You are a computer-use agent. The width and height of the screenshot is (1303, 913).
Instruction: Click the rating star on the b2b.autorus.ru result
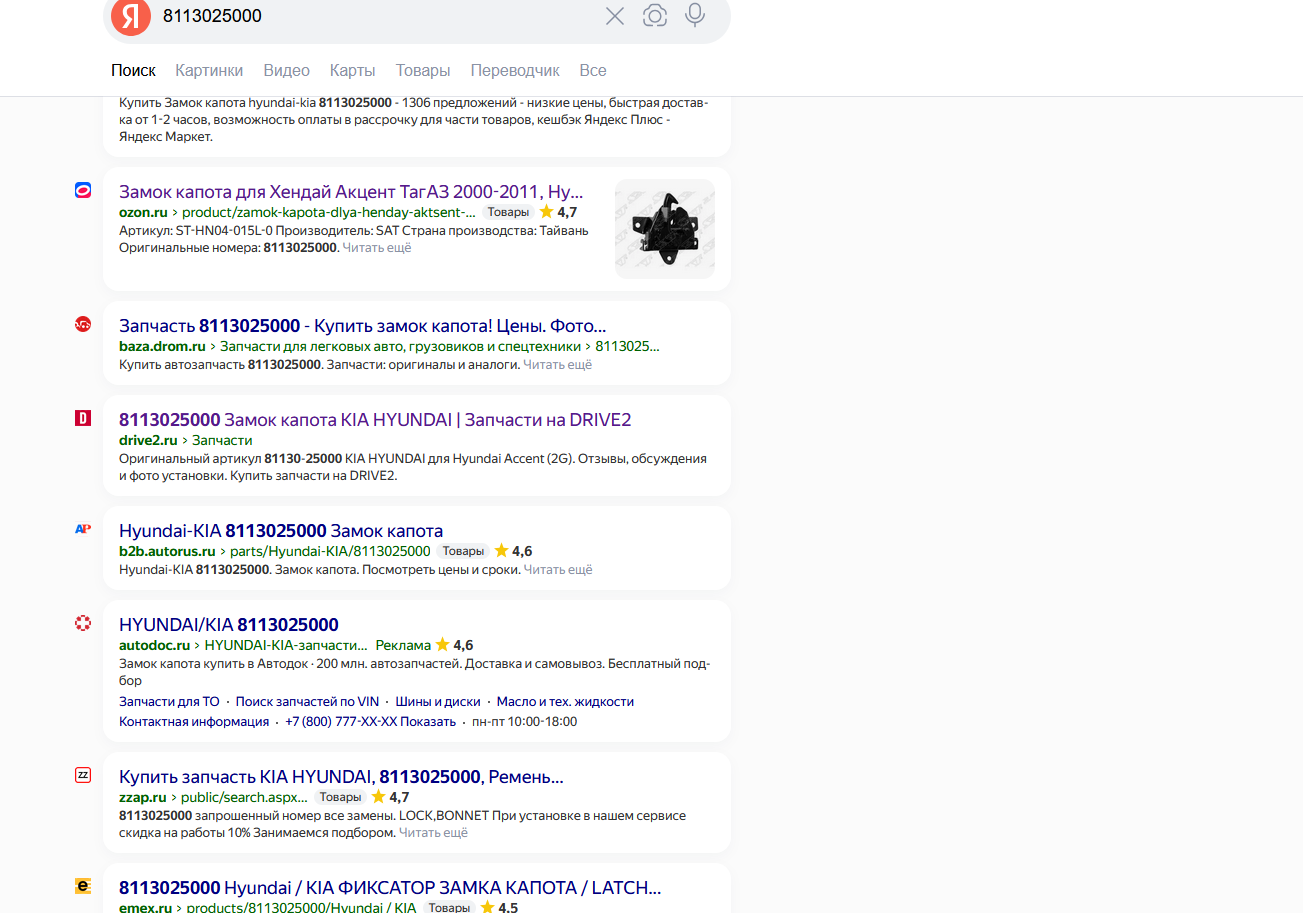tap(502, 551)
